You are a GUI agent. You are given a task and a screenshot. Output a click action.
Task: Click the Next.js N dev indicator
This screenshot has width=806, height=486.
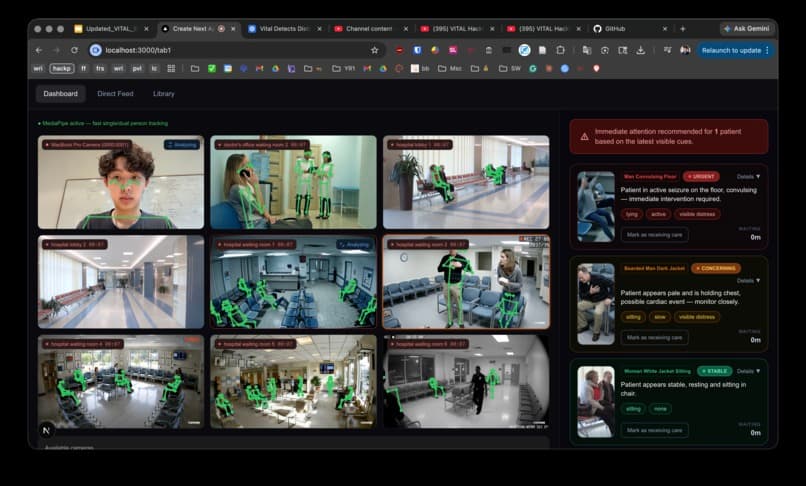[46, 430]
